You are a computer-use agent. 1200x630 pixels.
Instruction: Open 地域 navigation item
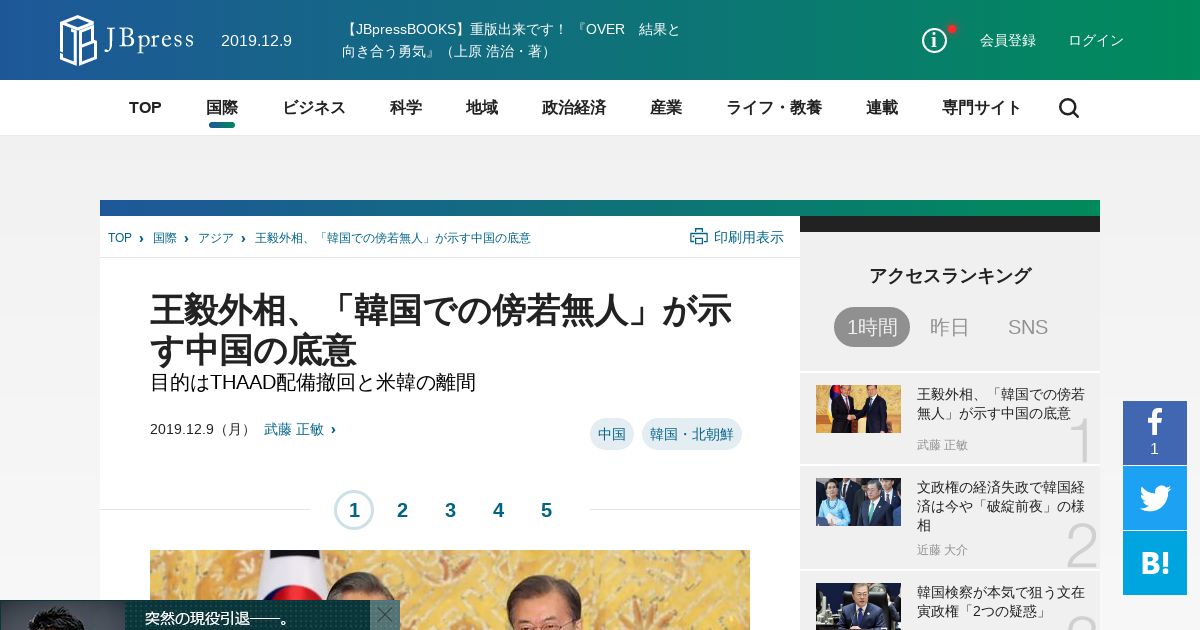482,108
